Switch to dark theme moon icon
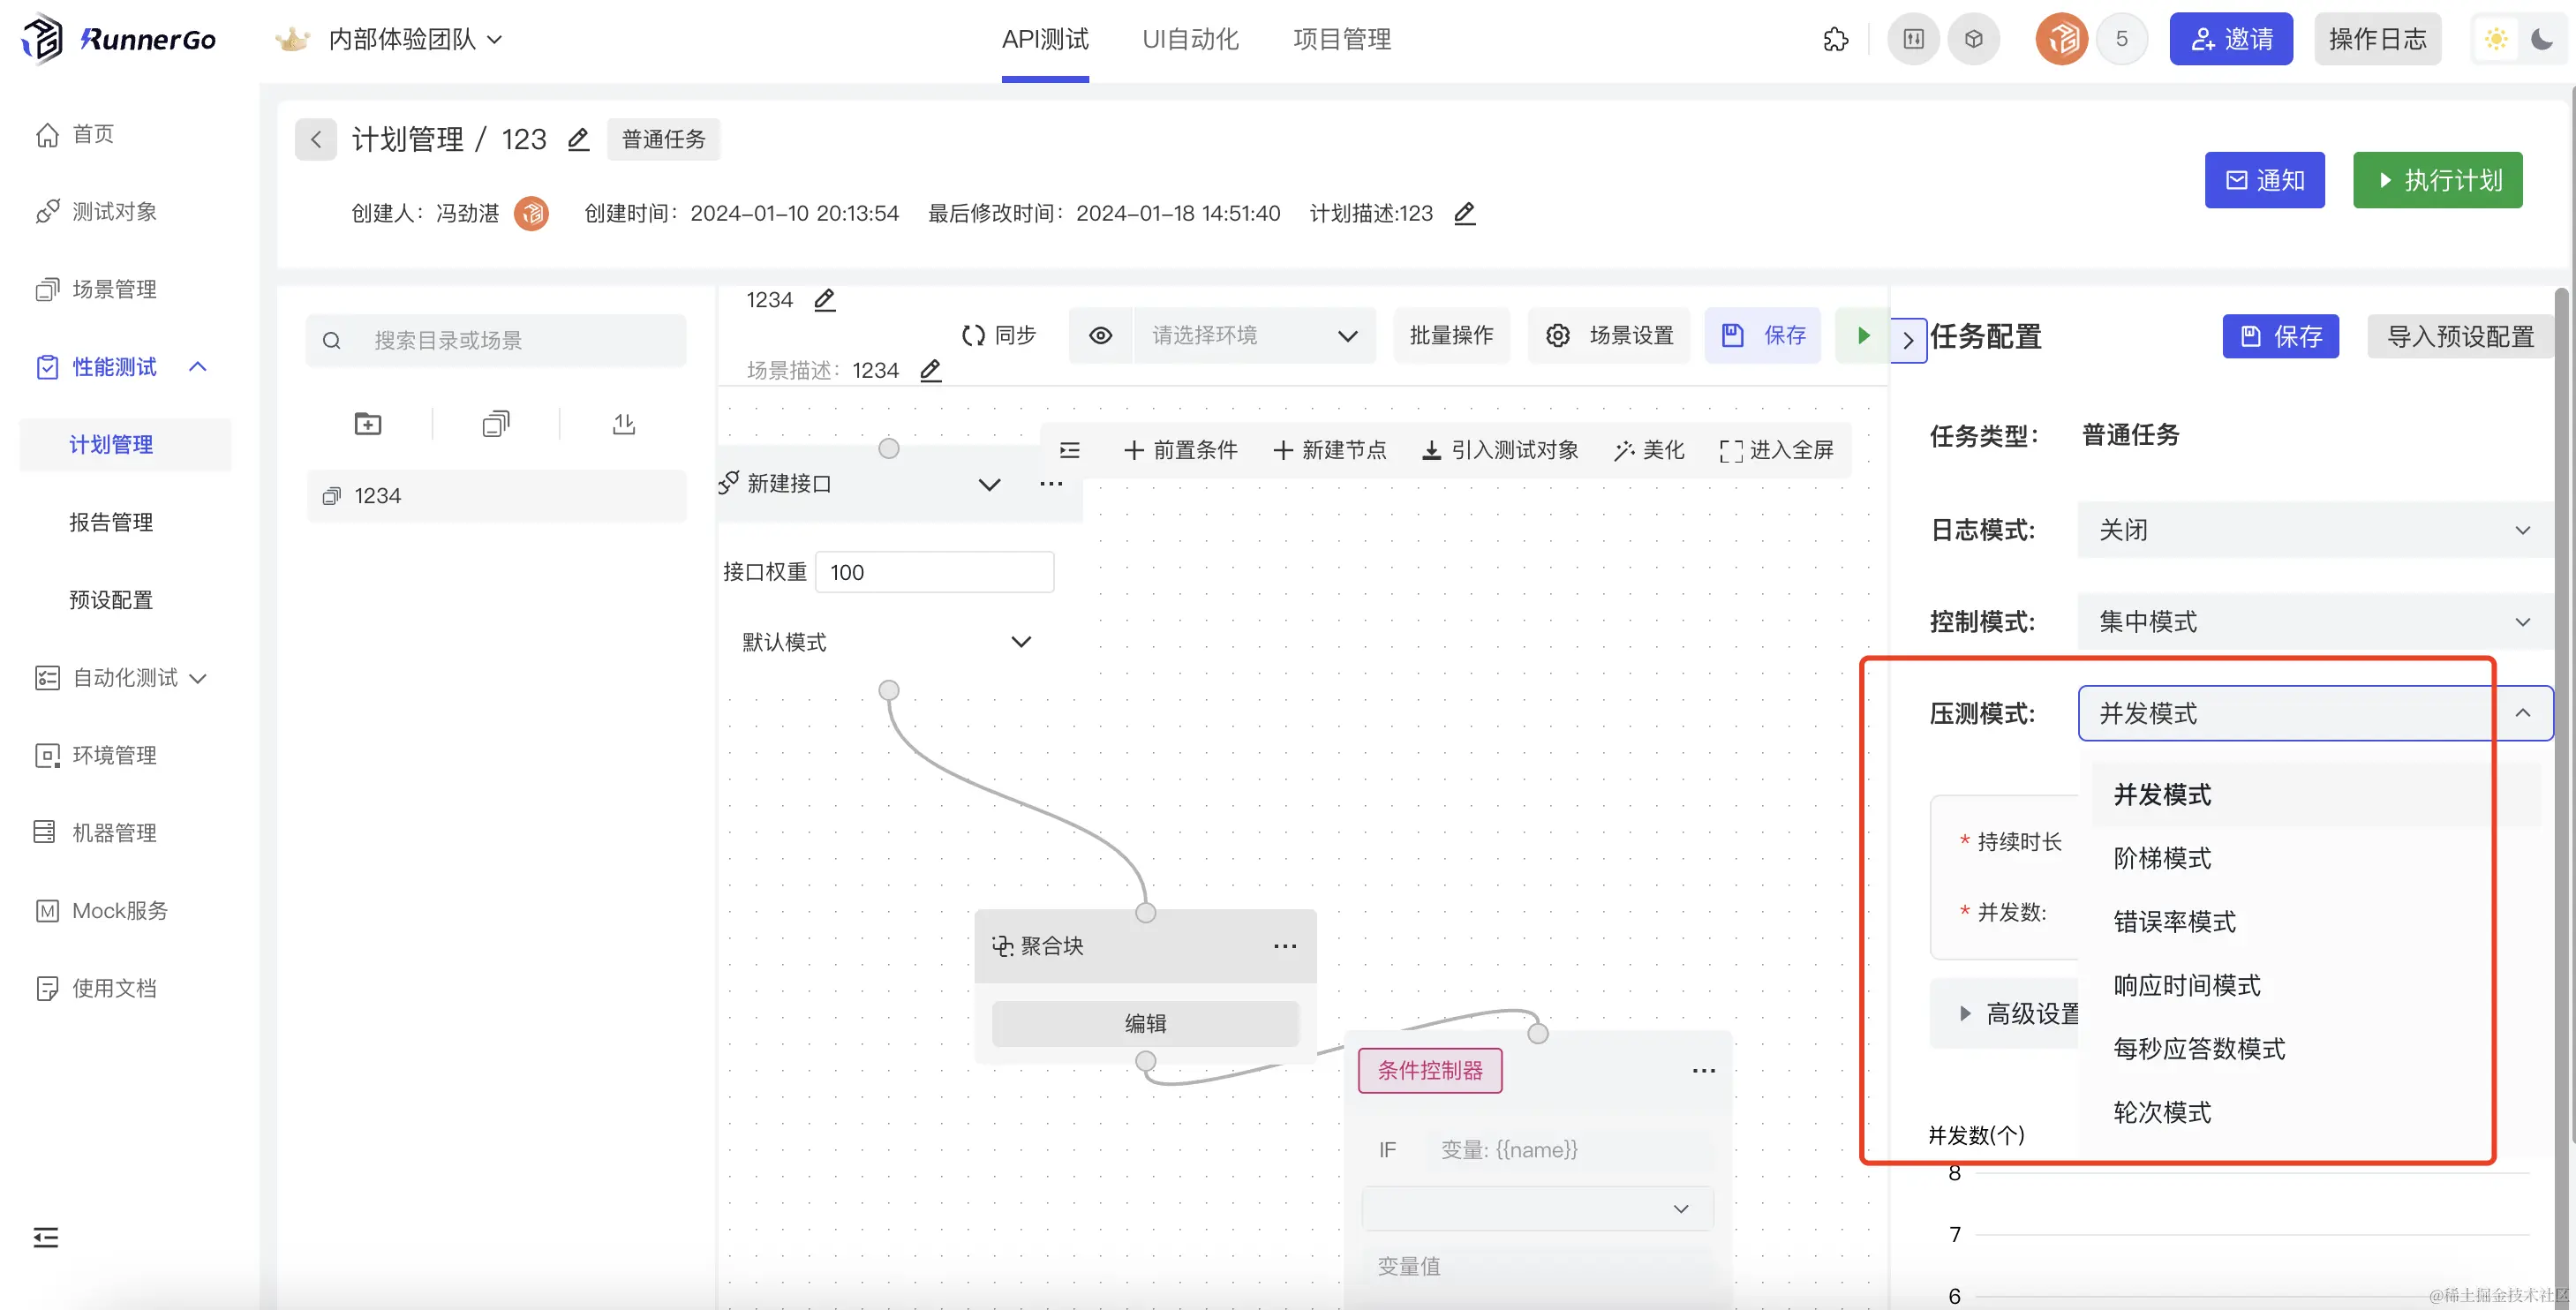The image size is (2576, 1310). click(2541, 40)
